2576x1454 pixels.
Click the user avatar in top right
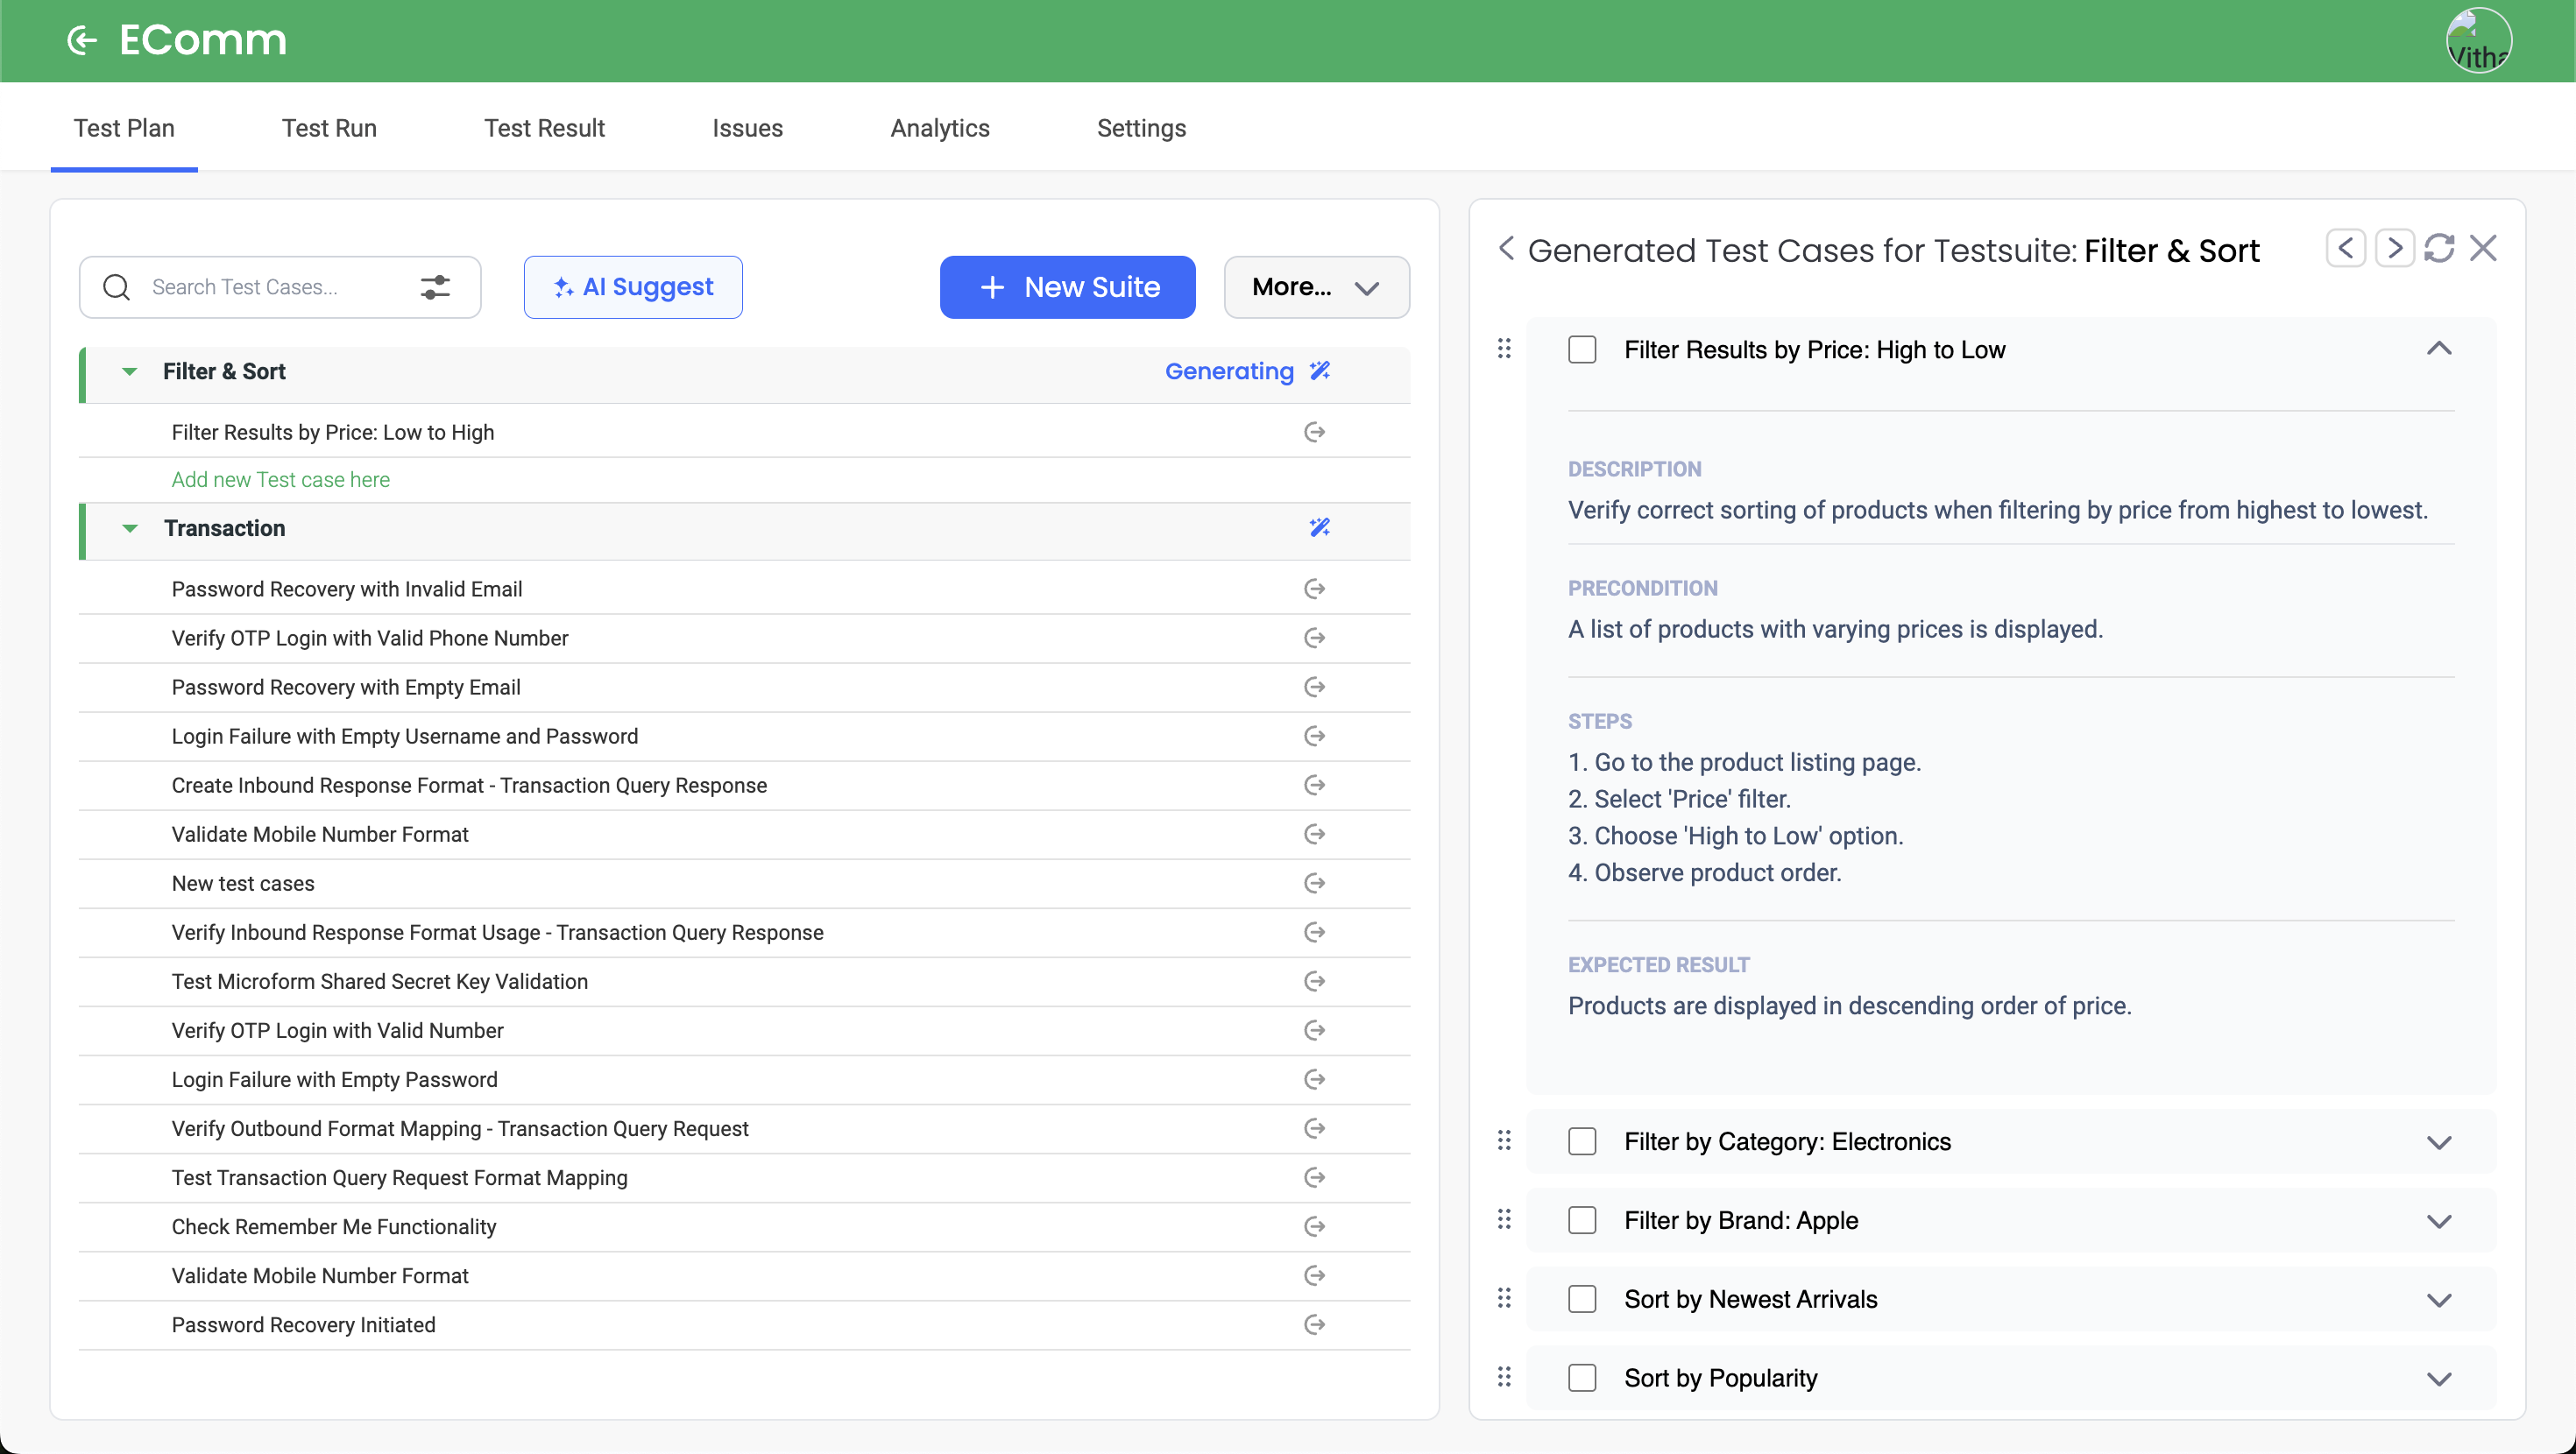coord(2478,40)
